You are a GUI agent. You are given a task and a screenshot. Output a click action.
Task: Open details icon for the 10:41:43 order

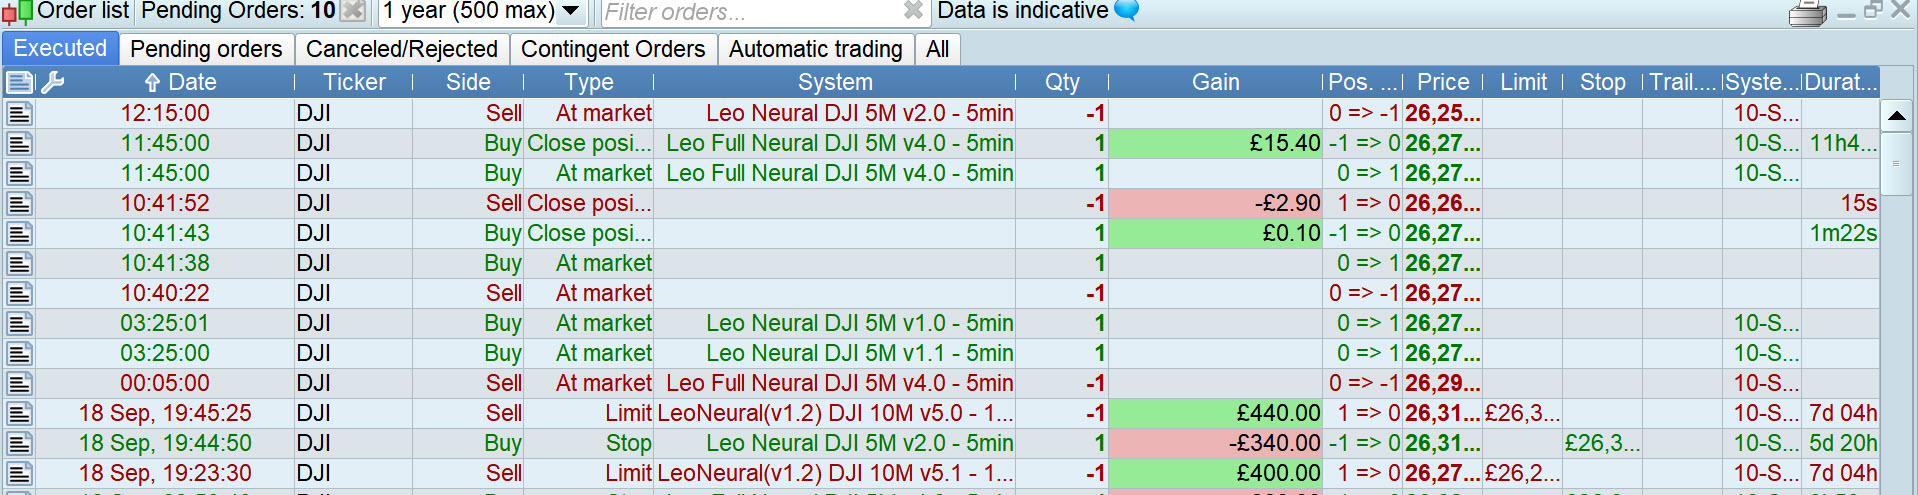20,234
